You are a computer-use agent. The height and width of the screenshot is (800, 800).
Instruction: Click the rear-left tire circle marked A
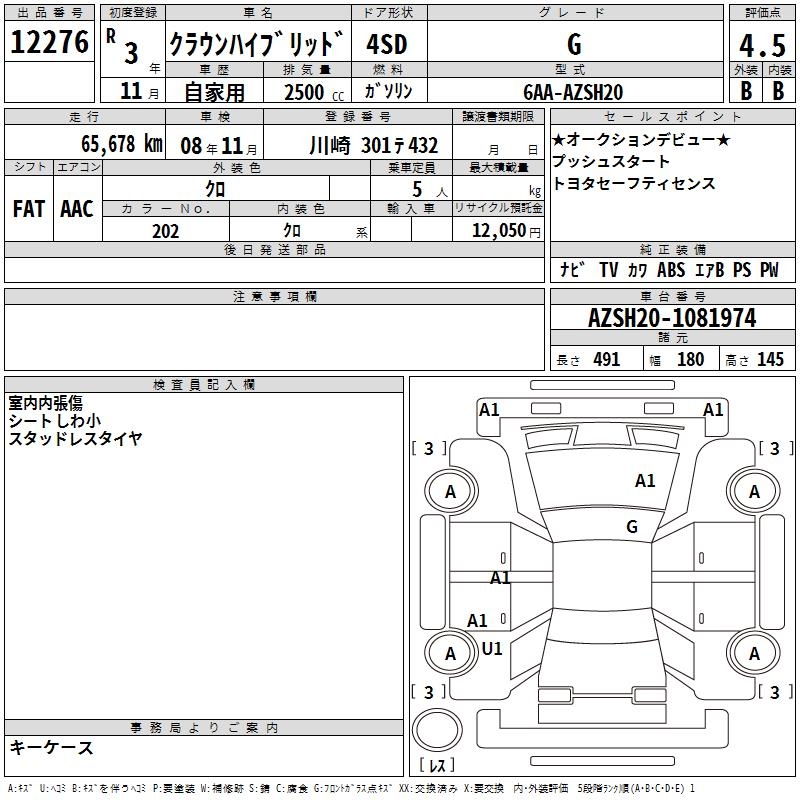[451, 654]
